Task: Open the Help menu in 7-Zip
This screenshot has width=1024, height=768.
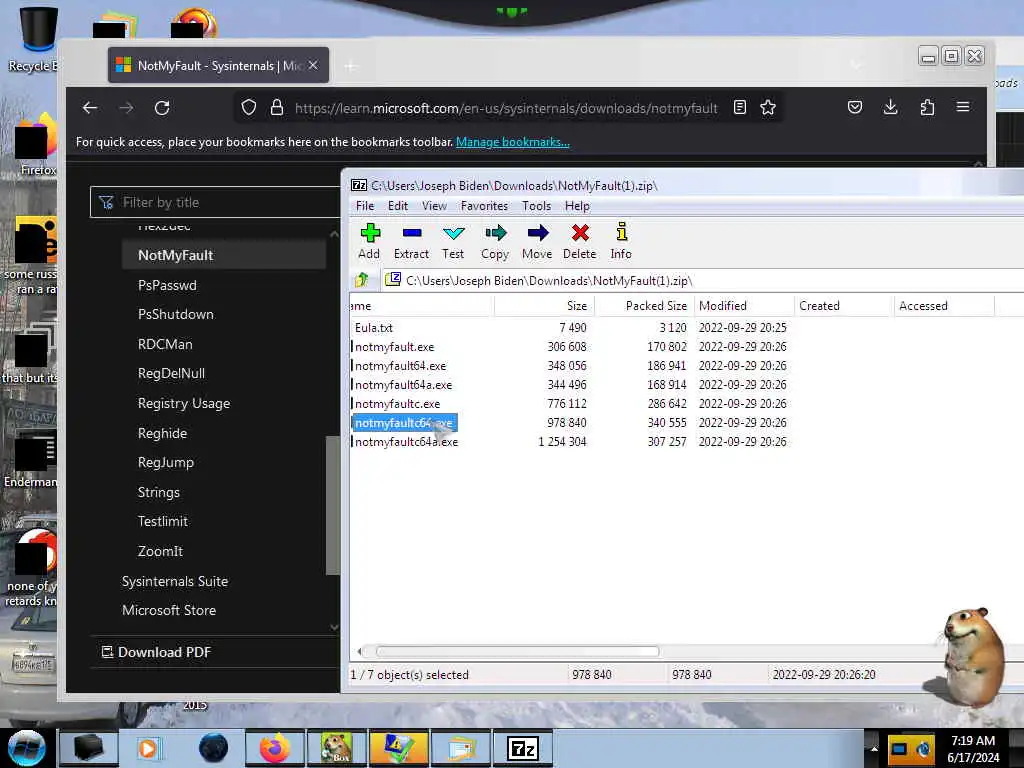Action: (x=577, y=206)
